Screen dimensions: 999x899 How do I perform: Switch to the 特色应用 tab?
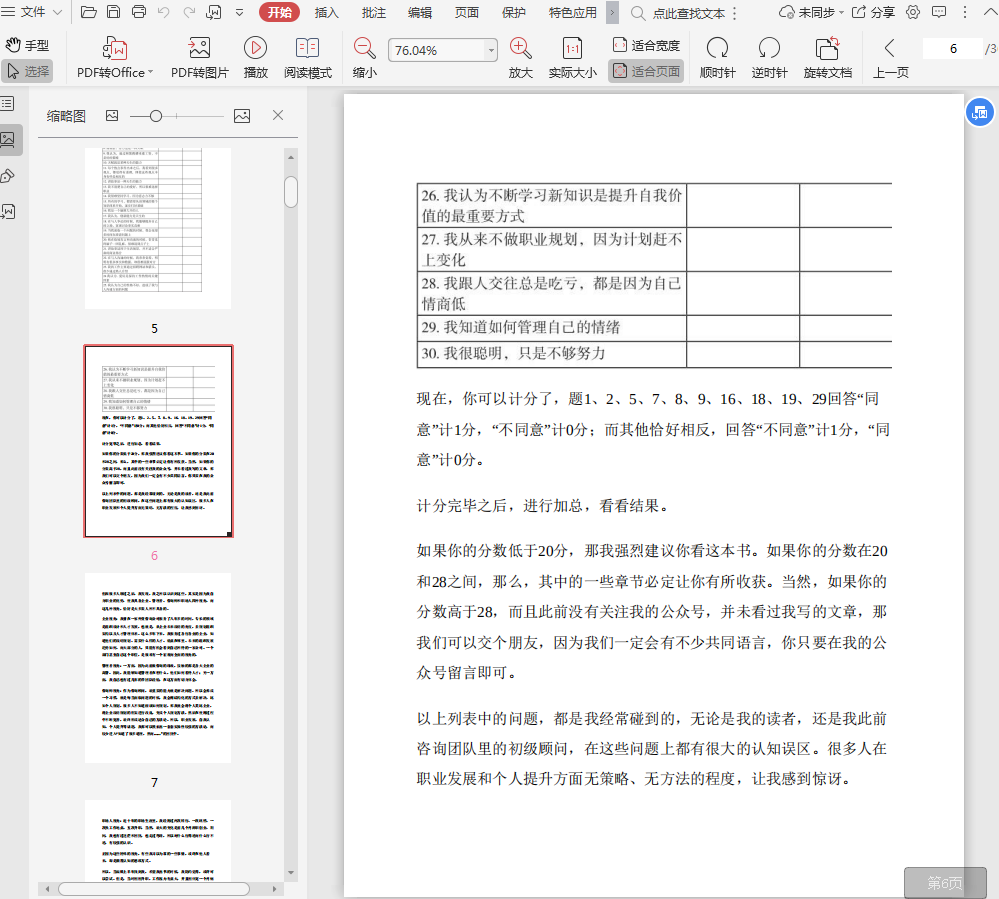[x=573, y=13]
